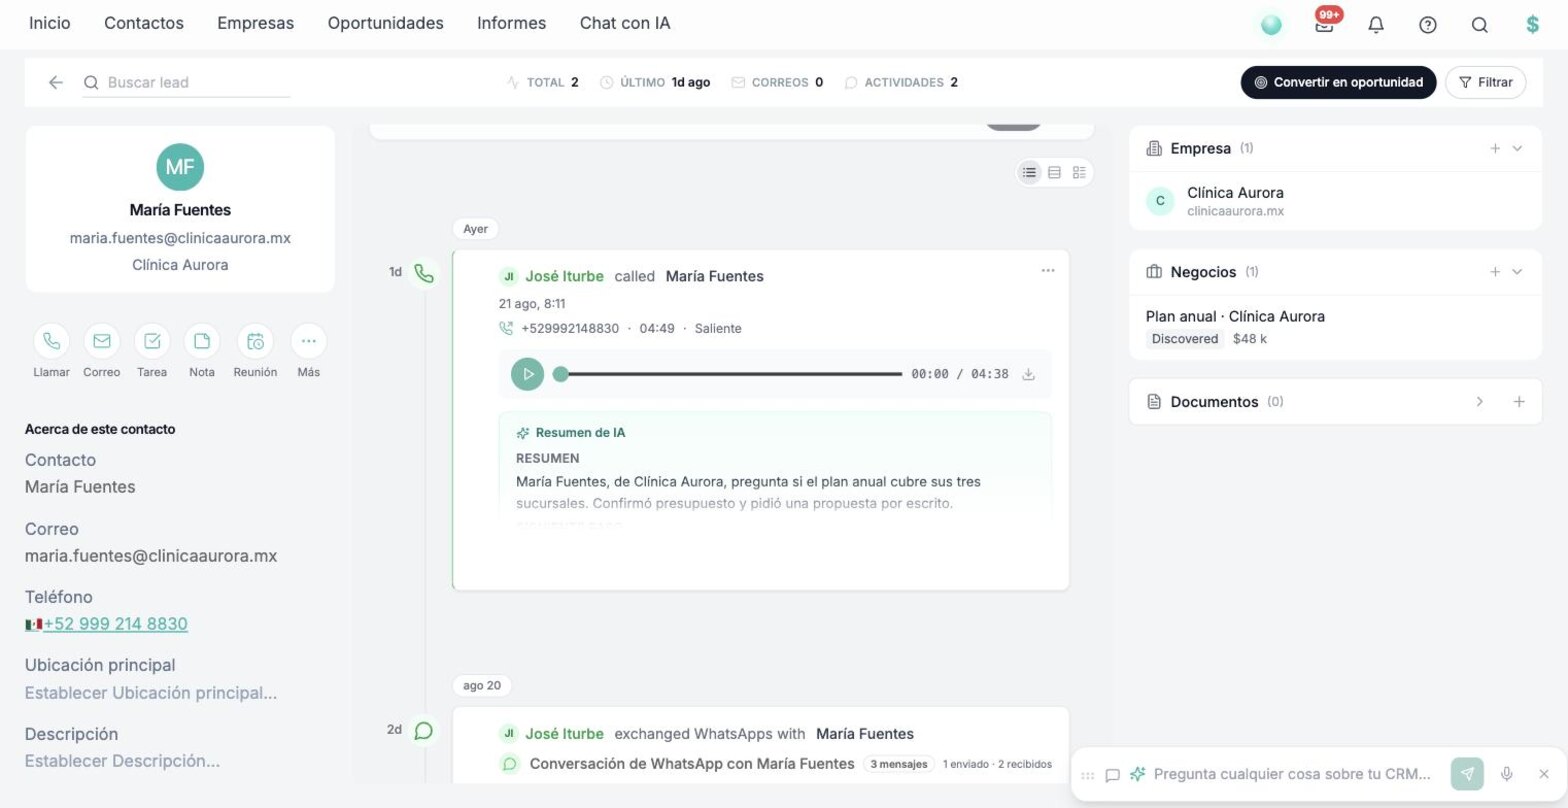Click the phone number +52 999 214 8830

pos(115,624)
